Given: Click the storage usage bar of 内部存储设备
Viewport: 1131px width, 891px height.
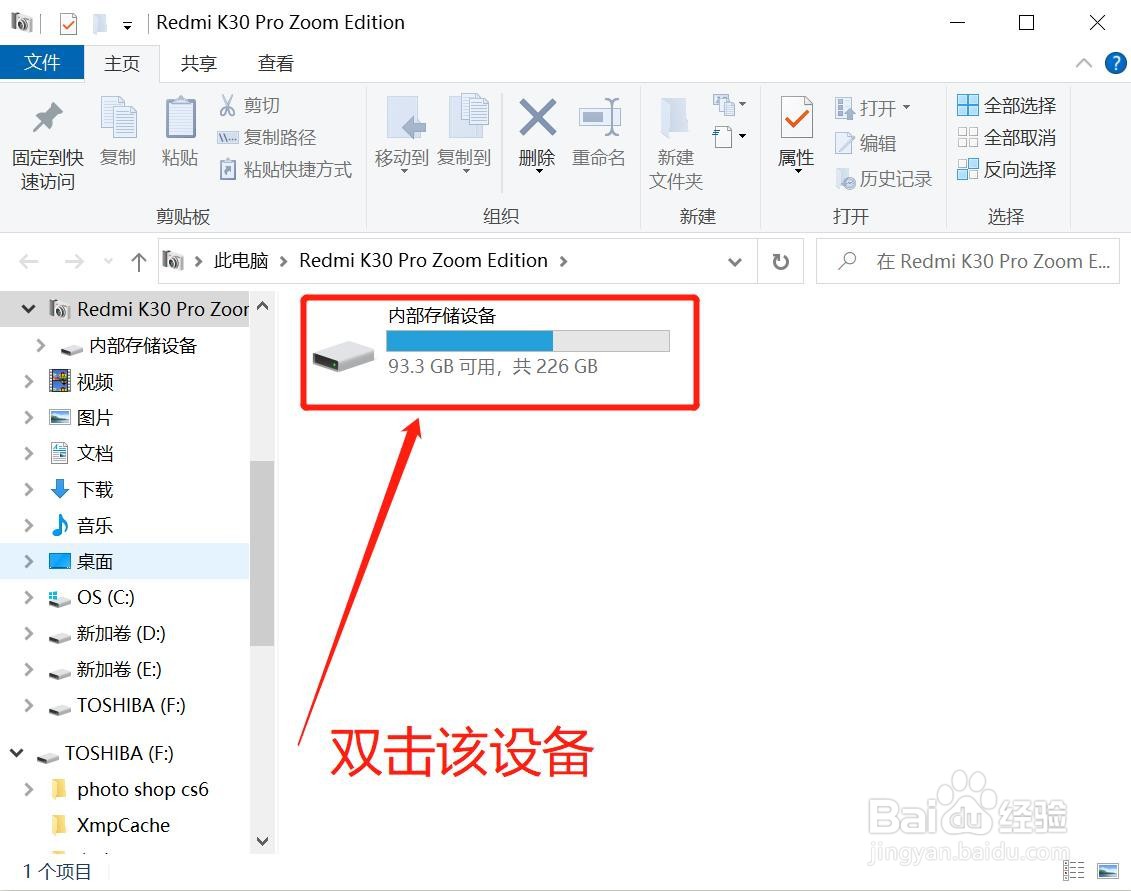Looking at the screenshot, I should (528, 341).
